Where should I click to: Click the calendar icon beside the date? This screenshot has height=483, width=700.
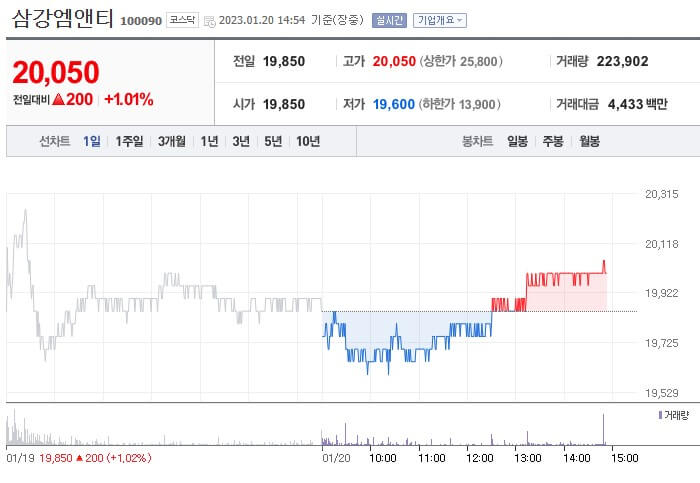(x=209, y=21)
